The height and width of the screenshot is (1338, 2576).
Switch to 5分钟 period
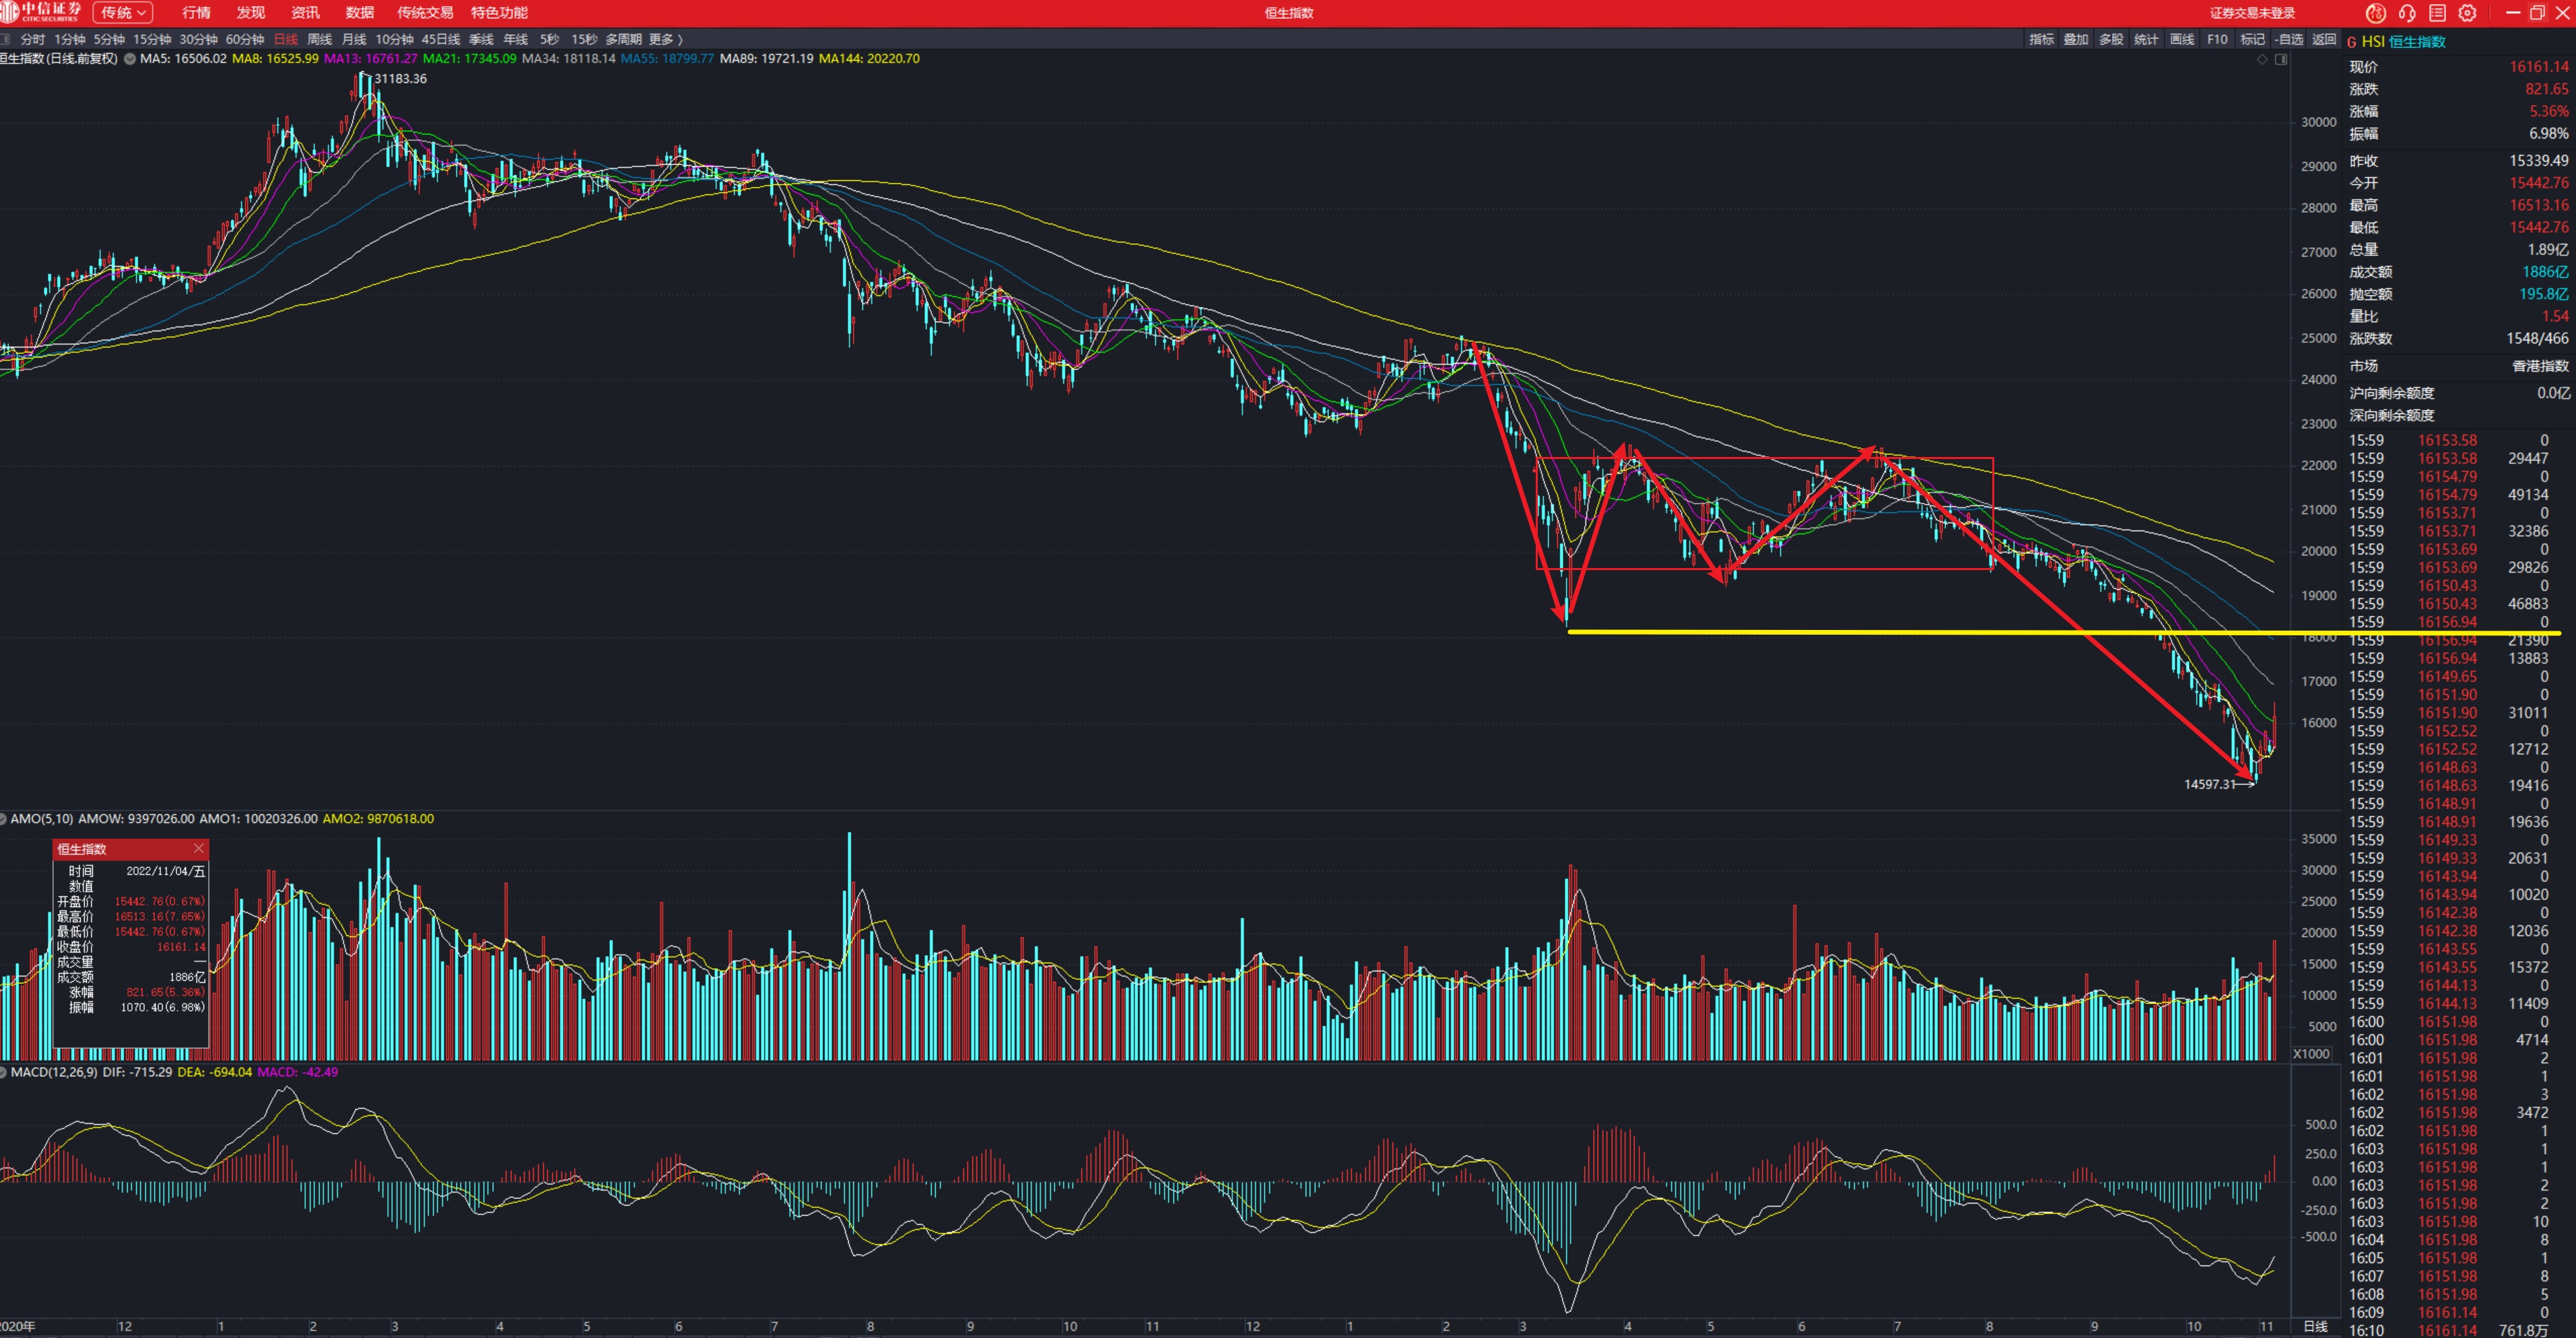pos(109,40)
